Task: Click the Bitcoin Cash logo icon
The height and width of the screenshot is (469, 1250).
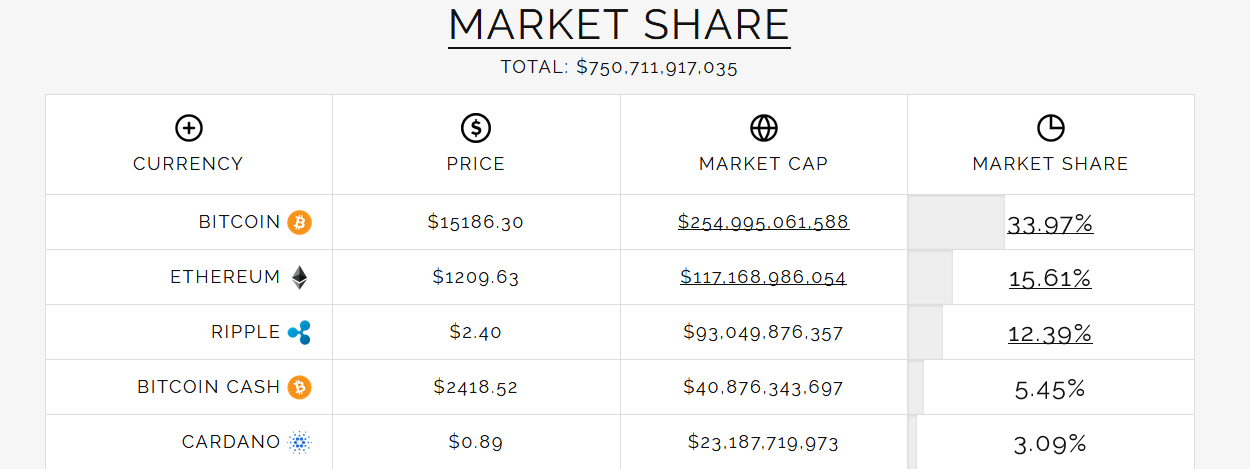Action: (300, 387)
